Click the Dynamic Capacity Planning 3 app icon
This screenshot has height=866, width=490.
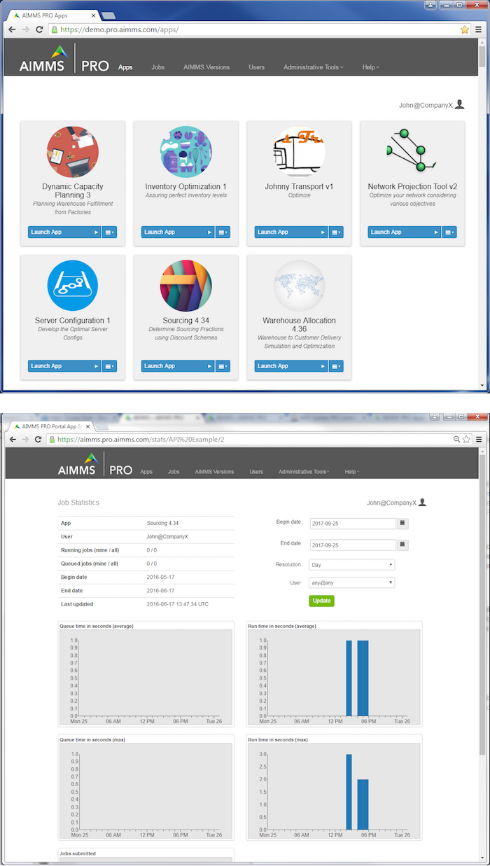(73, 152)
